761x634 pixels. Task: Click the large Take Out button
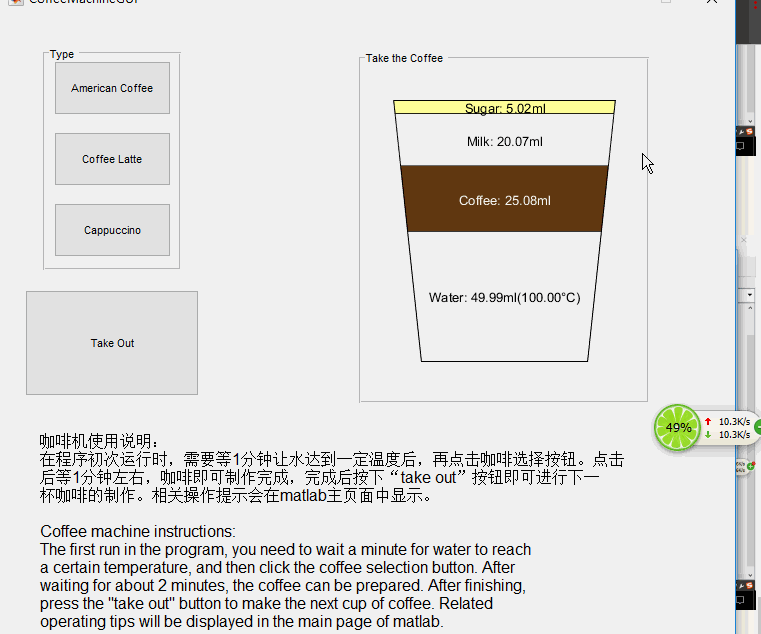(x=112, y=343)
